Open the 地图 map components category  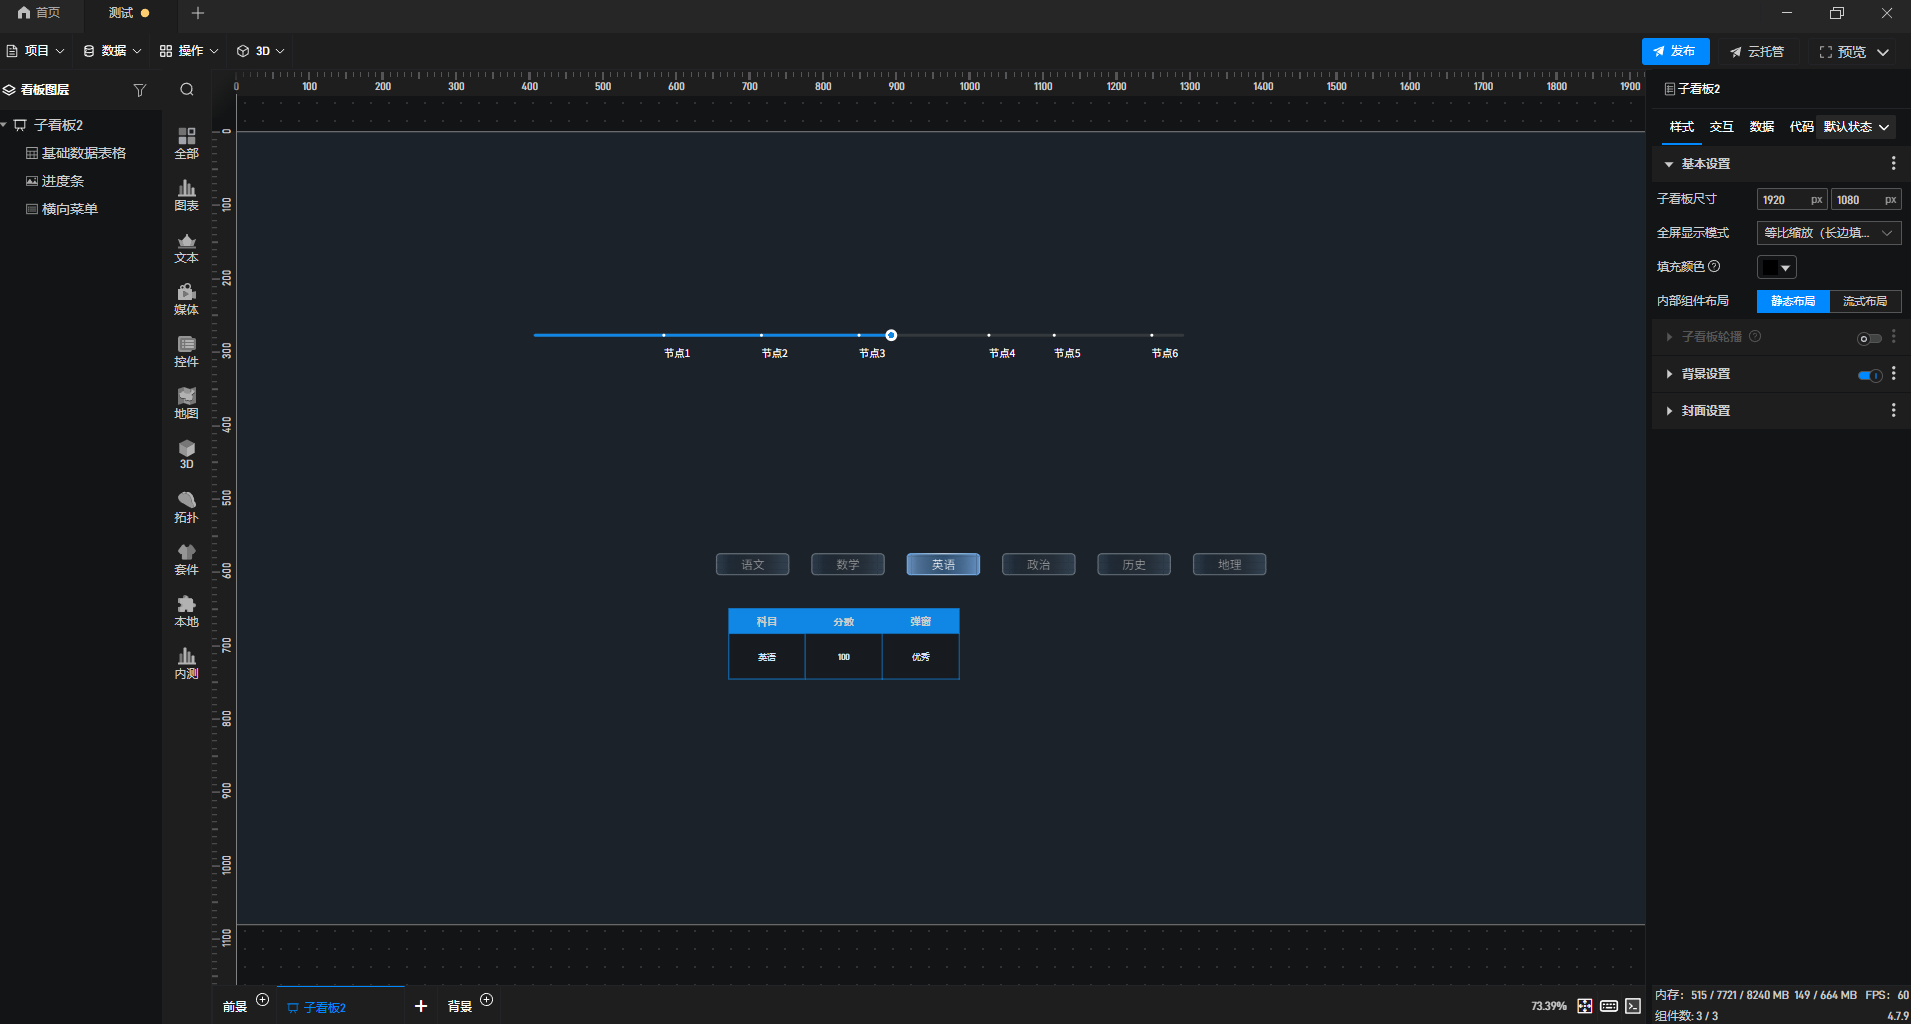coord(186,403)
